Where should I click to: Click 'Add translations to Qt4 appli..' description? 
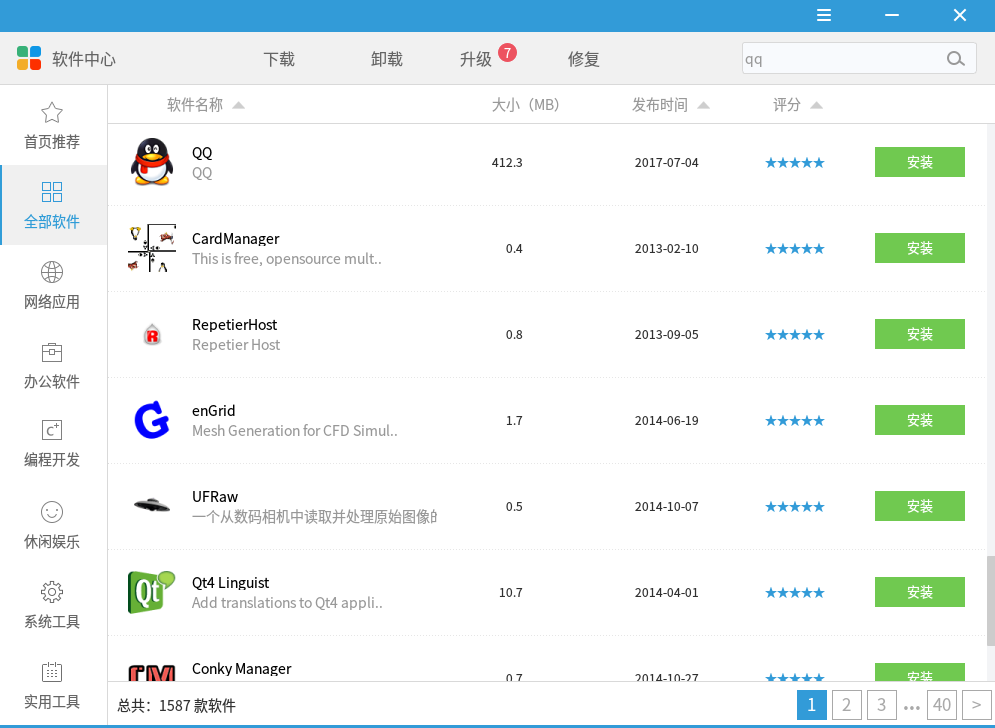[x=287, y=603]
